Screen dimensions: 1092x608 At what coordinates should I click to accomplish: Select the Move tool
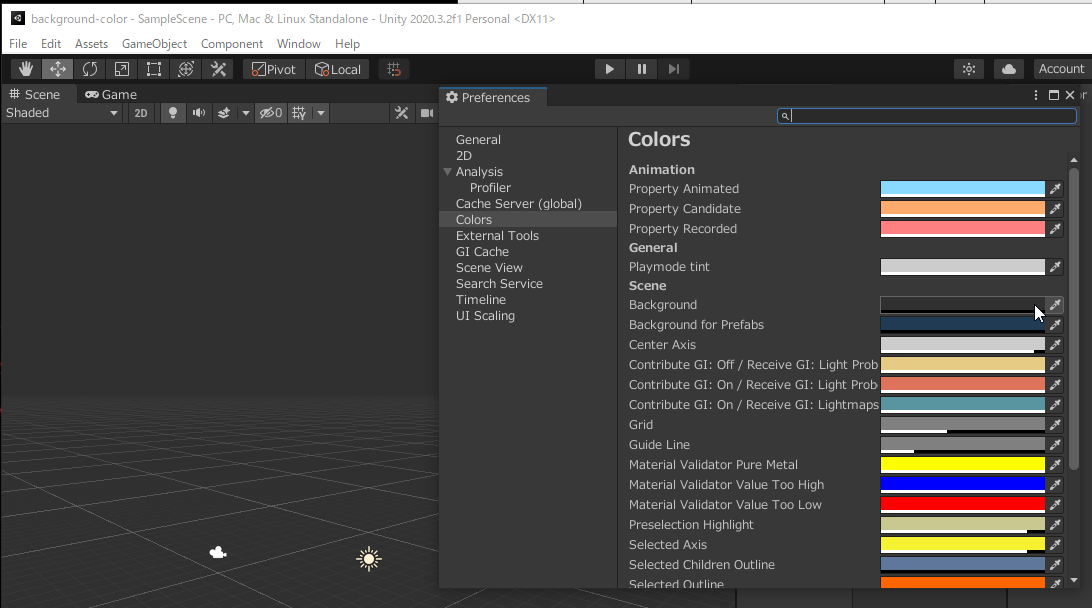point(57,68)
